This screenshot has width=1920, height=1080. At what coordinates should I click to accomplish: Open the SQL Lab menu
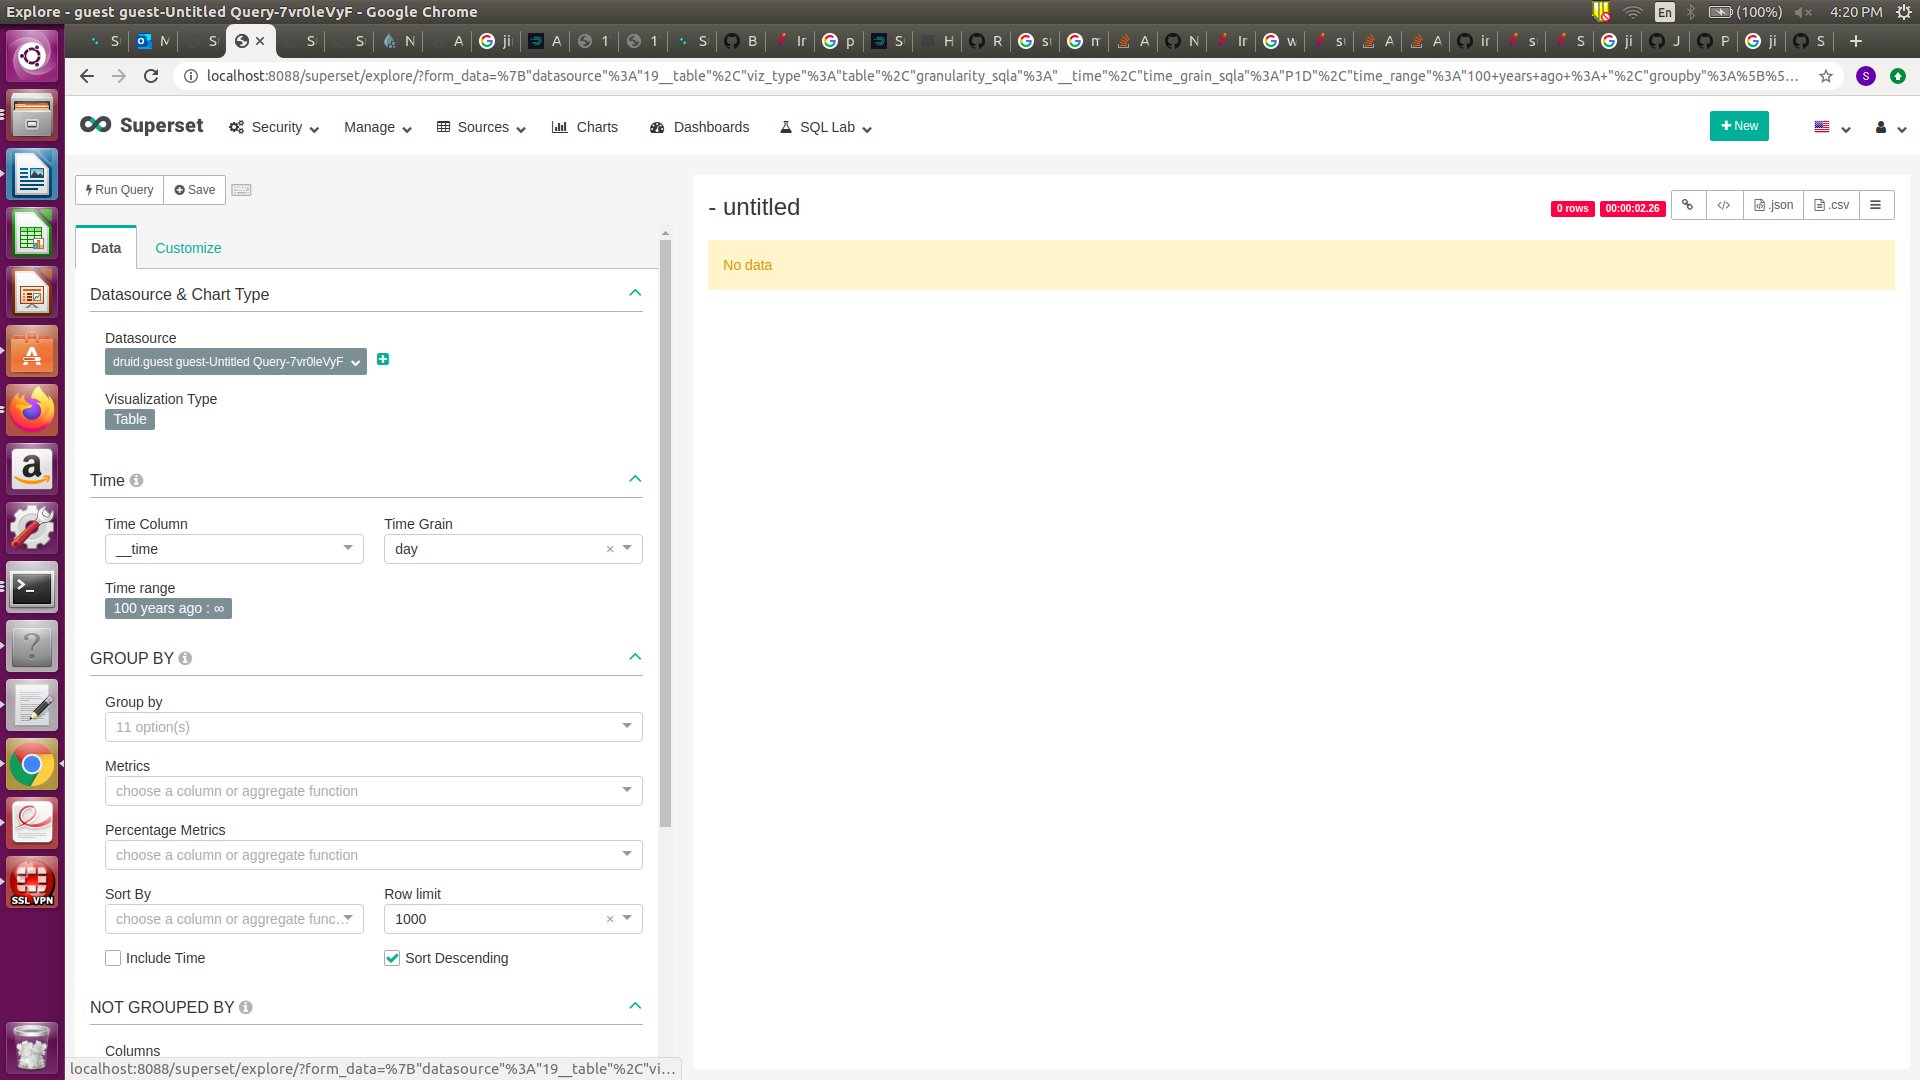(x=824, y=127)
